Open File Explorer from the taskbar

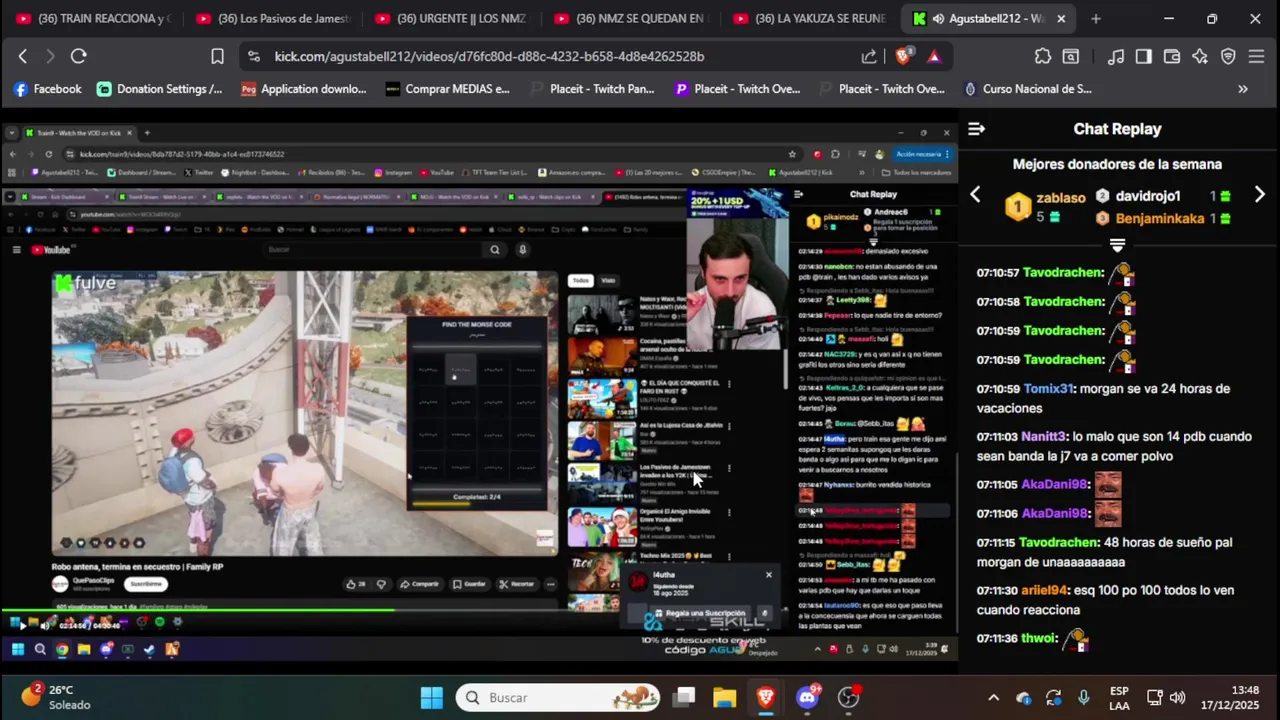(725, 697)
